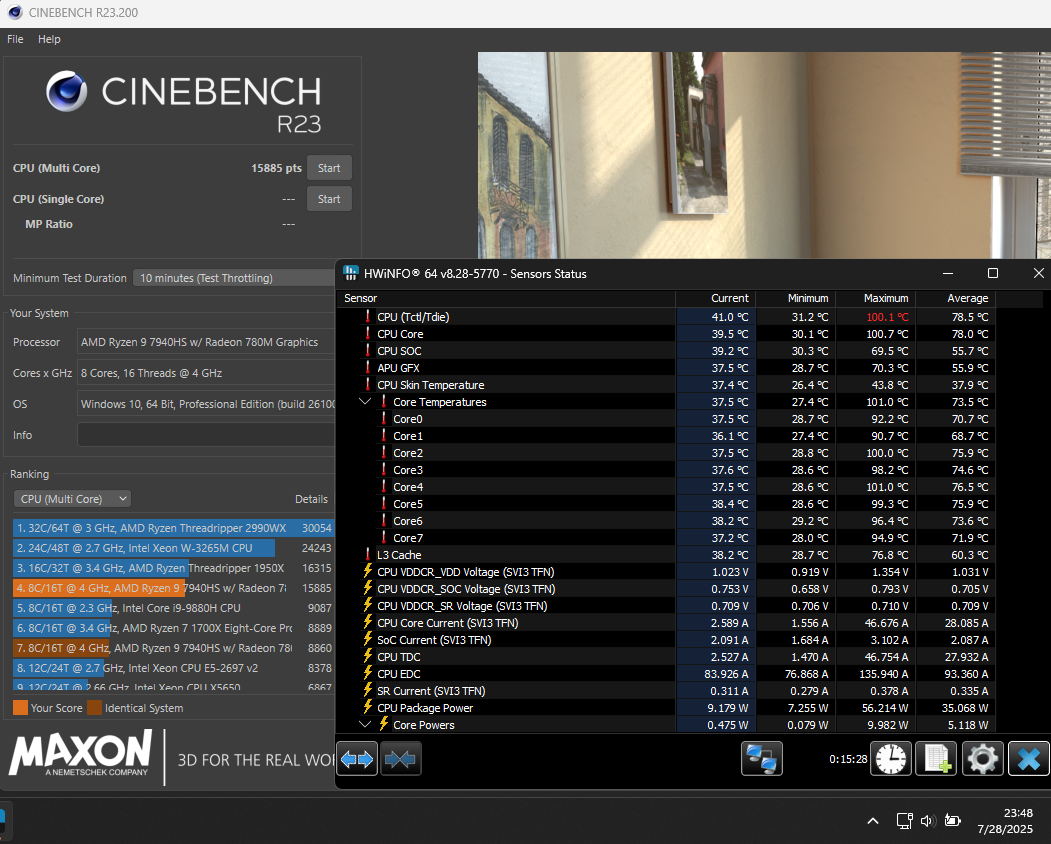Select the Core2 temperature row
1051x844 pixels.
pos(666,453)
